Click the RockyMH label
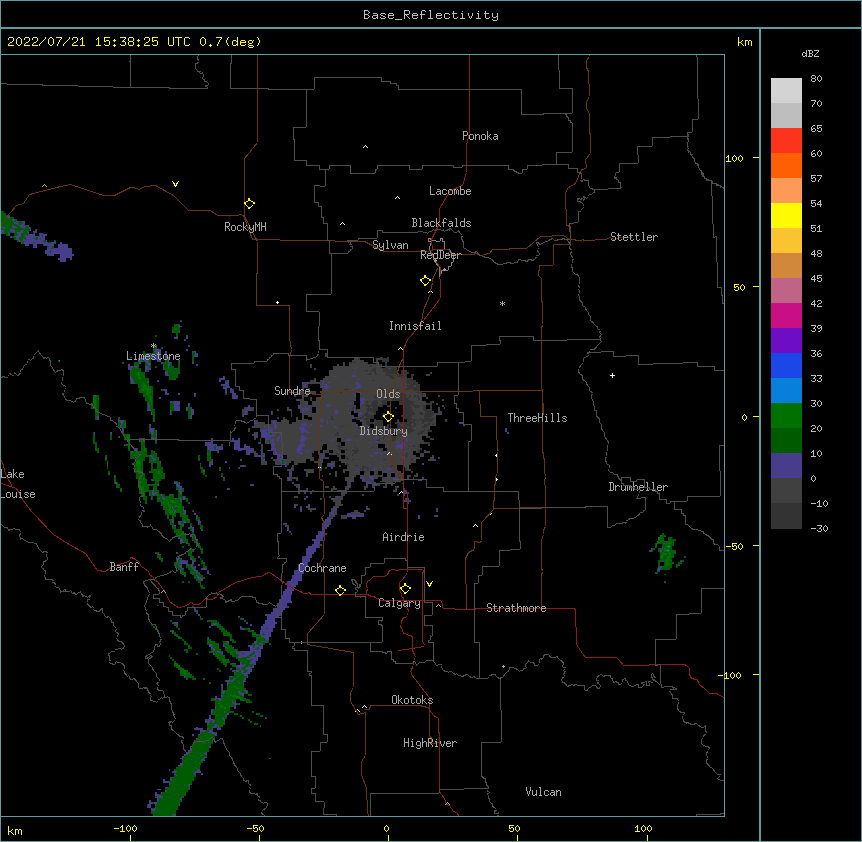Image resolution: width=862 pixels, height=842 pixels. [x=245, y=227]
